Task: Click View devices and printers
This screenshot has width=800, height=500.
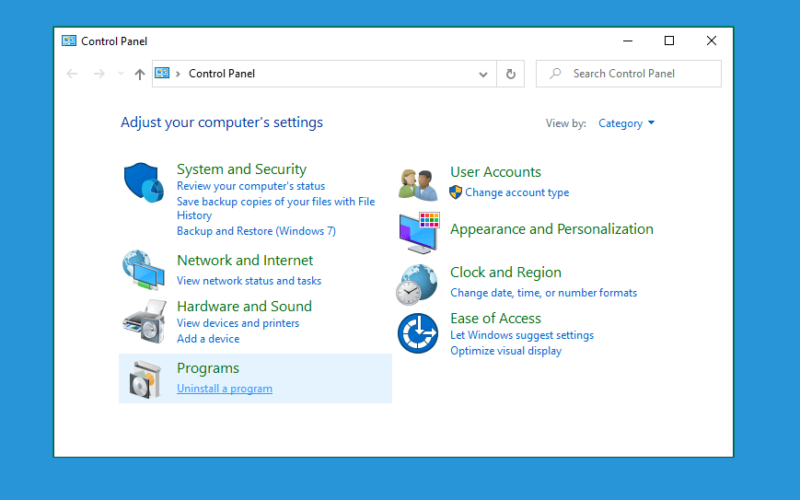Action: [238, 323]
